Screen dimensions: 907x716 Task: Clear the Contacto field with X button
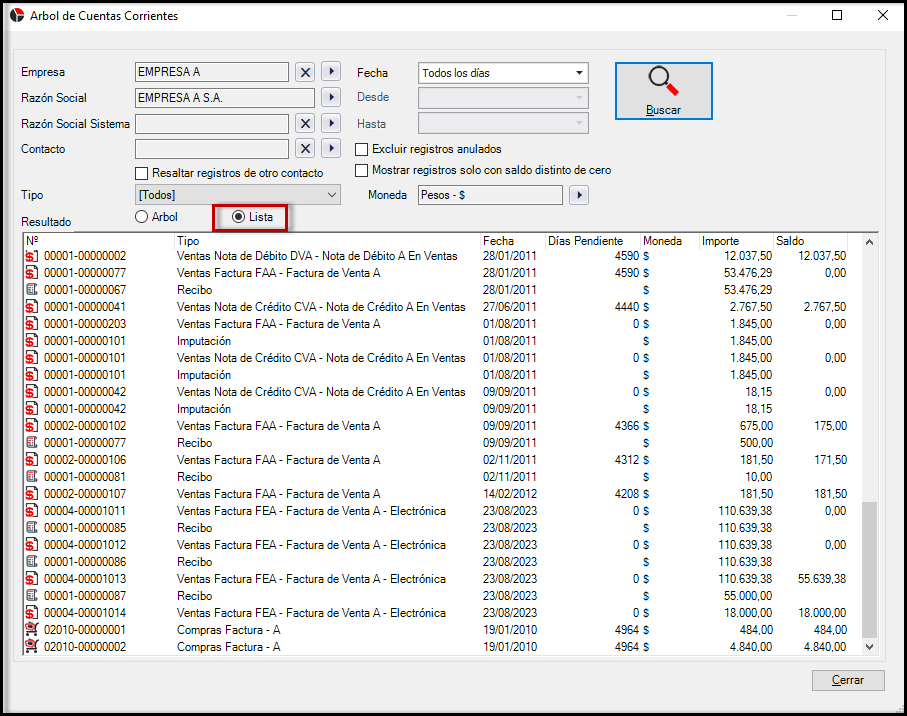coord(305,149)
